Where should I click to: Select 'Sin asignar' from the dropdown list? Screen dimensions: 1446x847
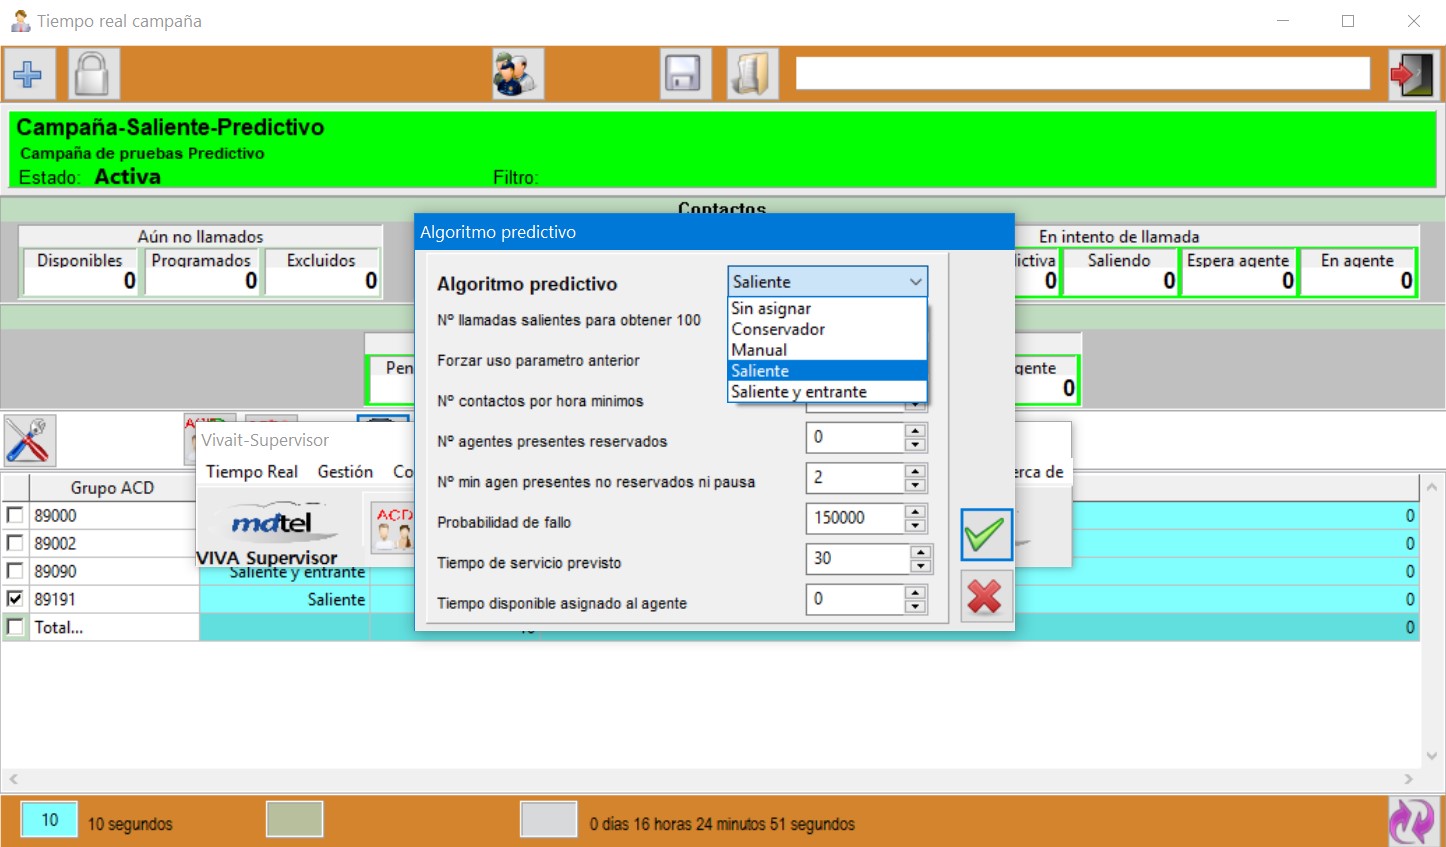[x=827, y=308]
